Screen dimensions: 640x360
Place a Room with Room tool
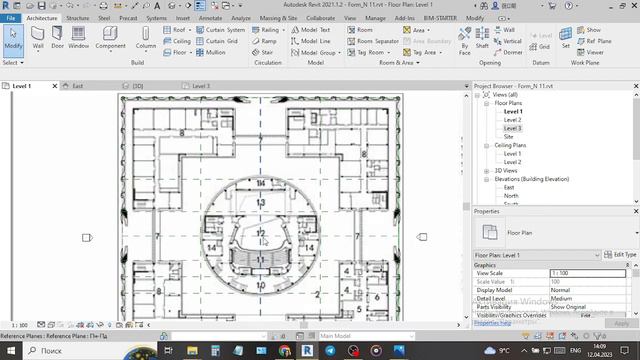pos(360,30)
